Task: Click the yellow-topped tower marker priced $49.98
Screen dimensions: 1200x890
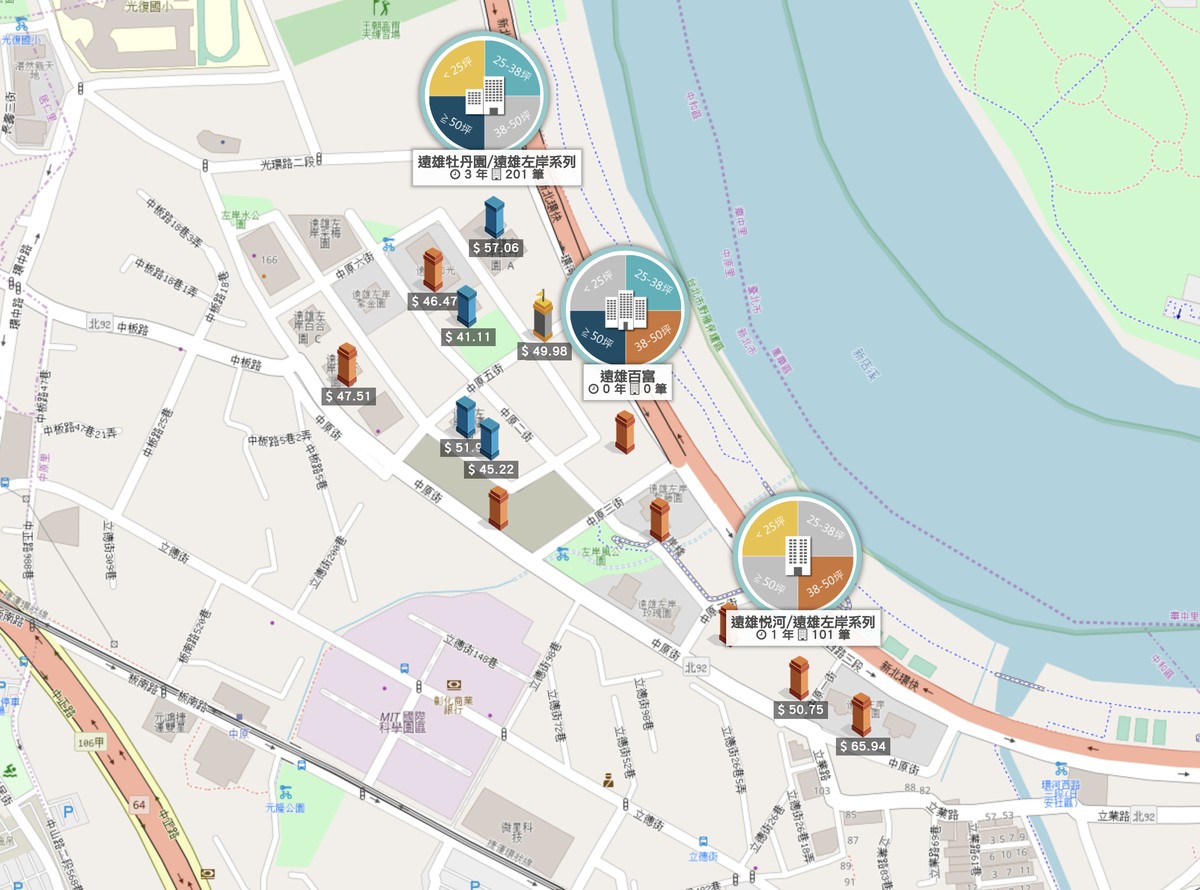Action: pos(542,316)
